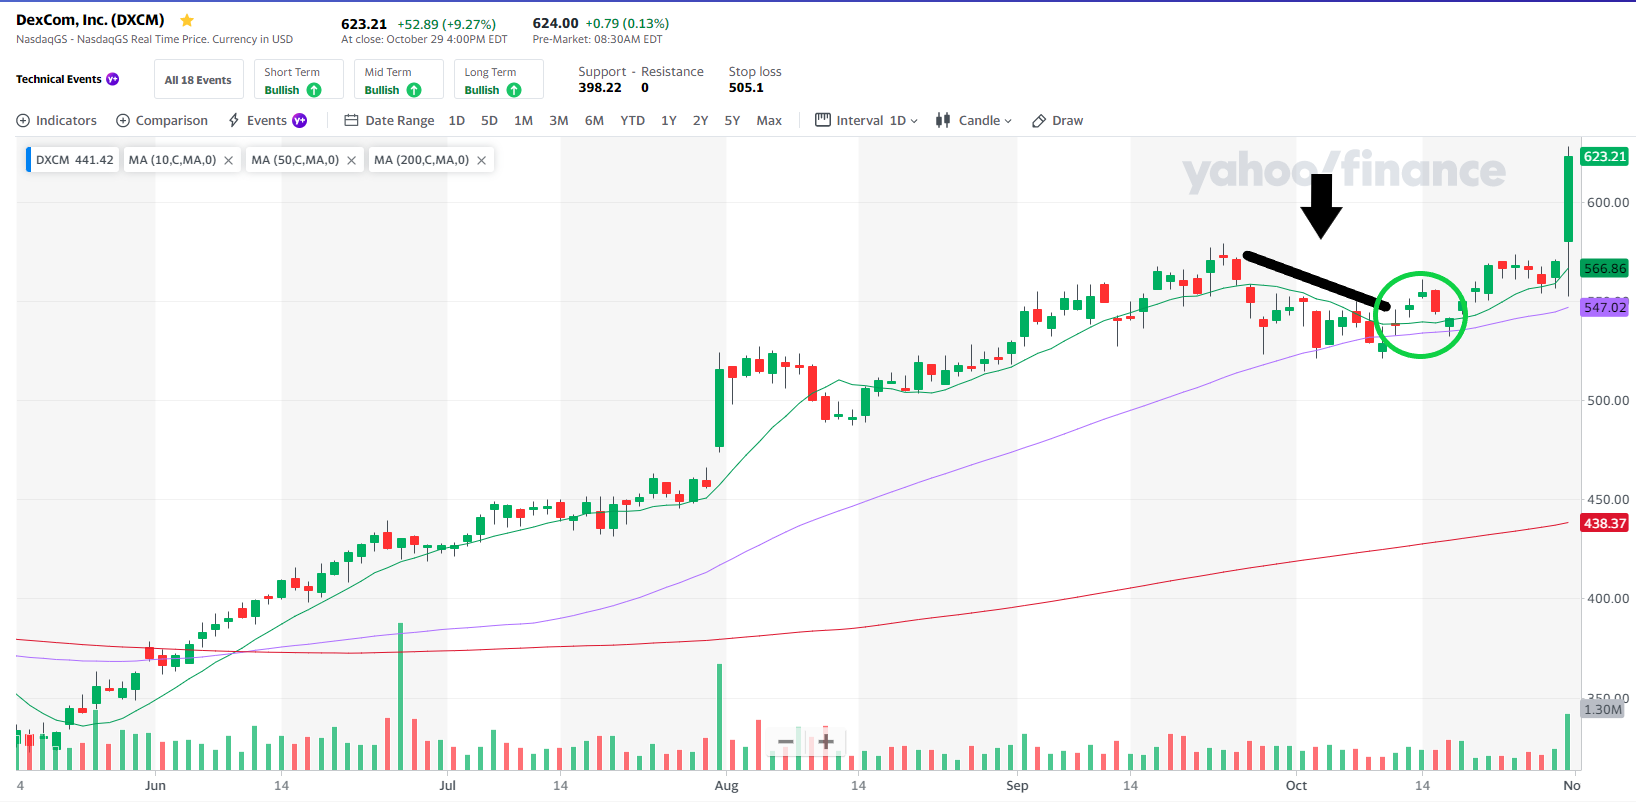The height and width of the screenshot is (802, 1636).
Task: Click the 438.37 red MA price tag
Action: click(x=1605, y=523)
